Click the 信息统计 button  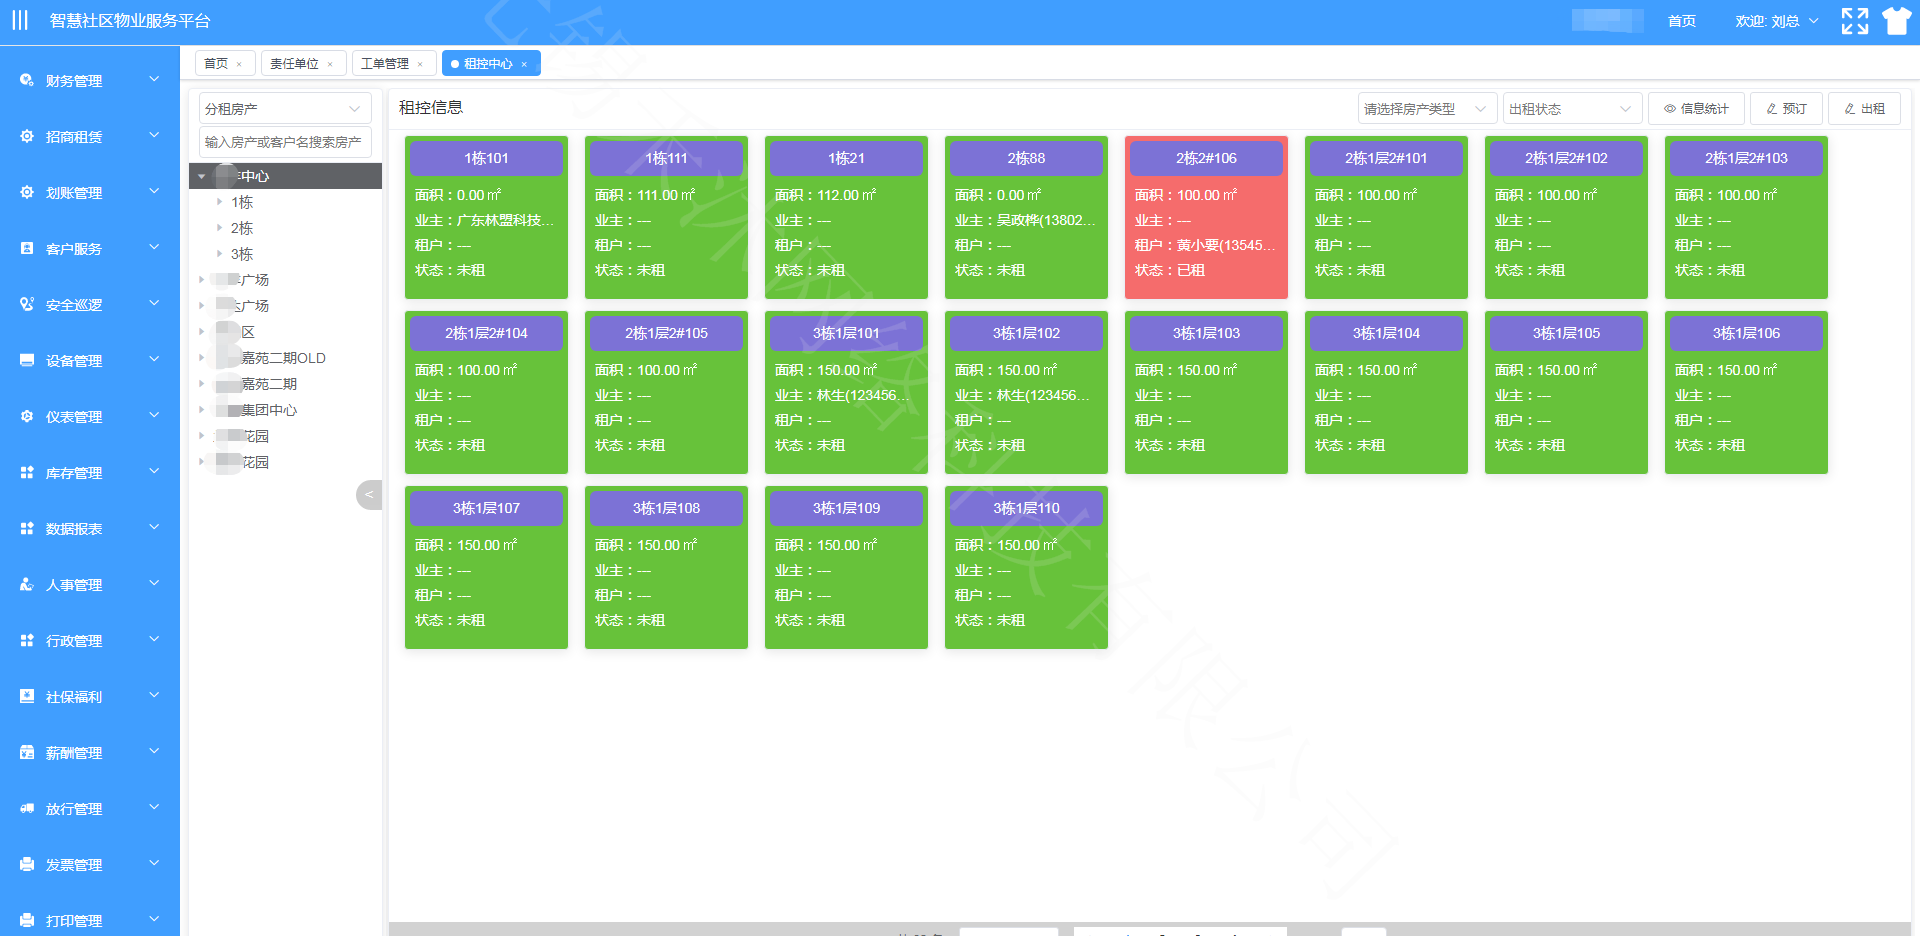(1696, 108)
